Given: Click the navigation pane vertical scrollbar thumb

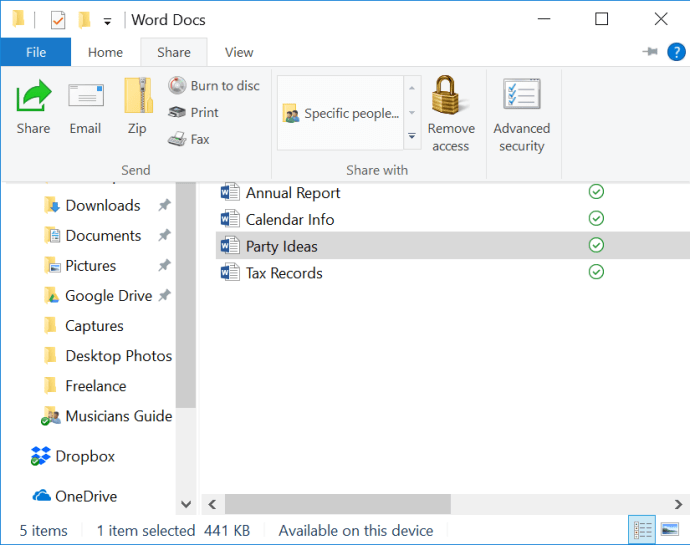Looking at the screenshot, I should (186, 295).
